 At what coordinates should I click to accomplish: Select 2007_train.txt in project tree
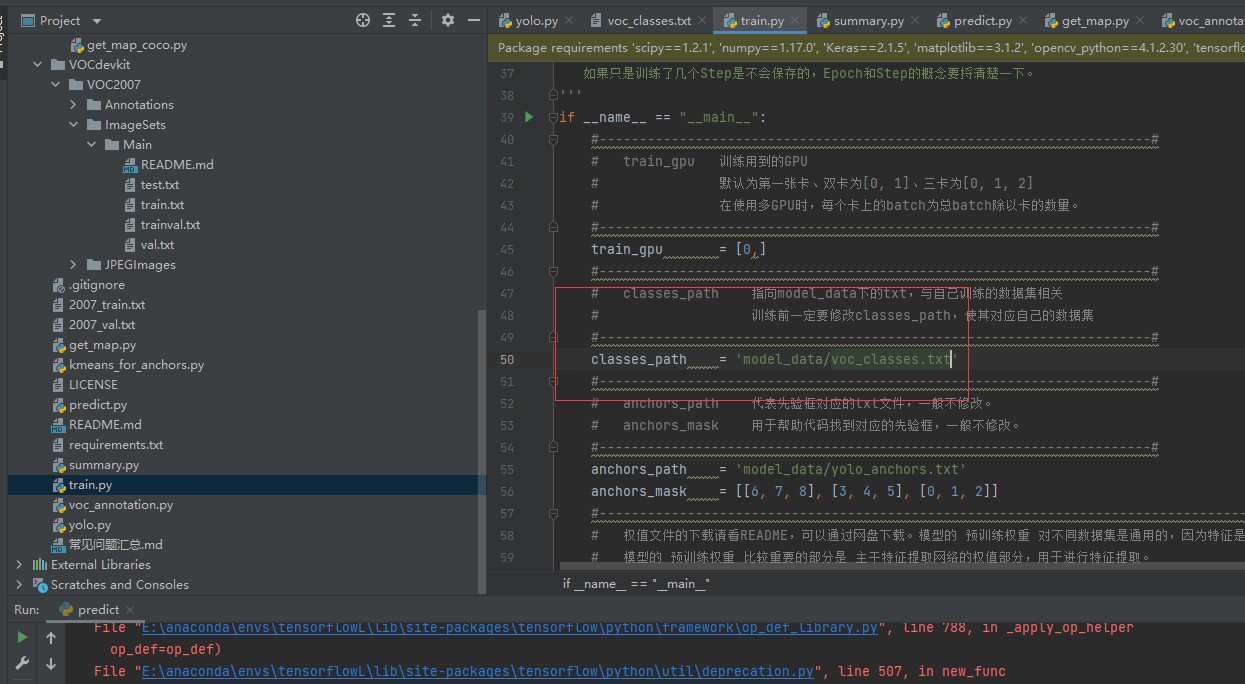pos(98,305)
